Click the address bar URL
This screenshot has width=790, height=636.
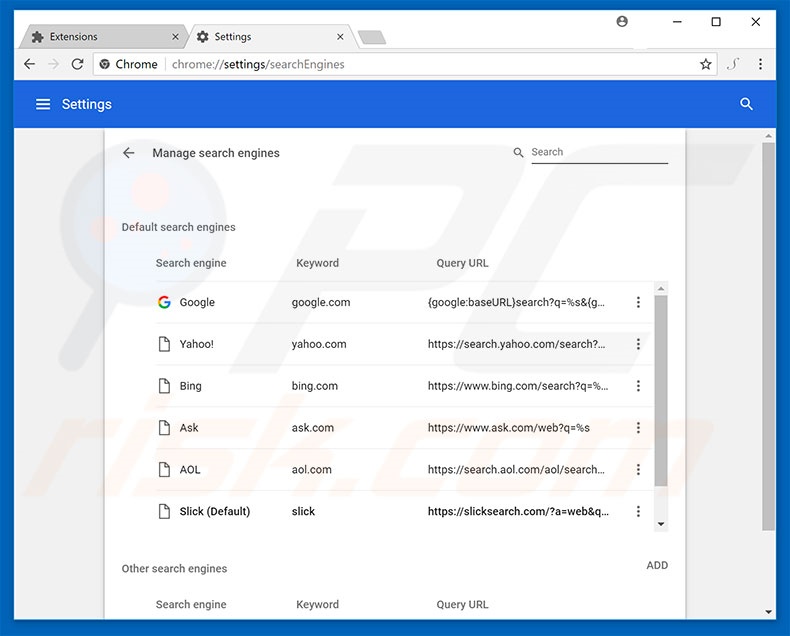[x=258, y=65]
